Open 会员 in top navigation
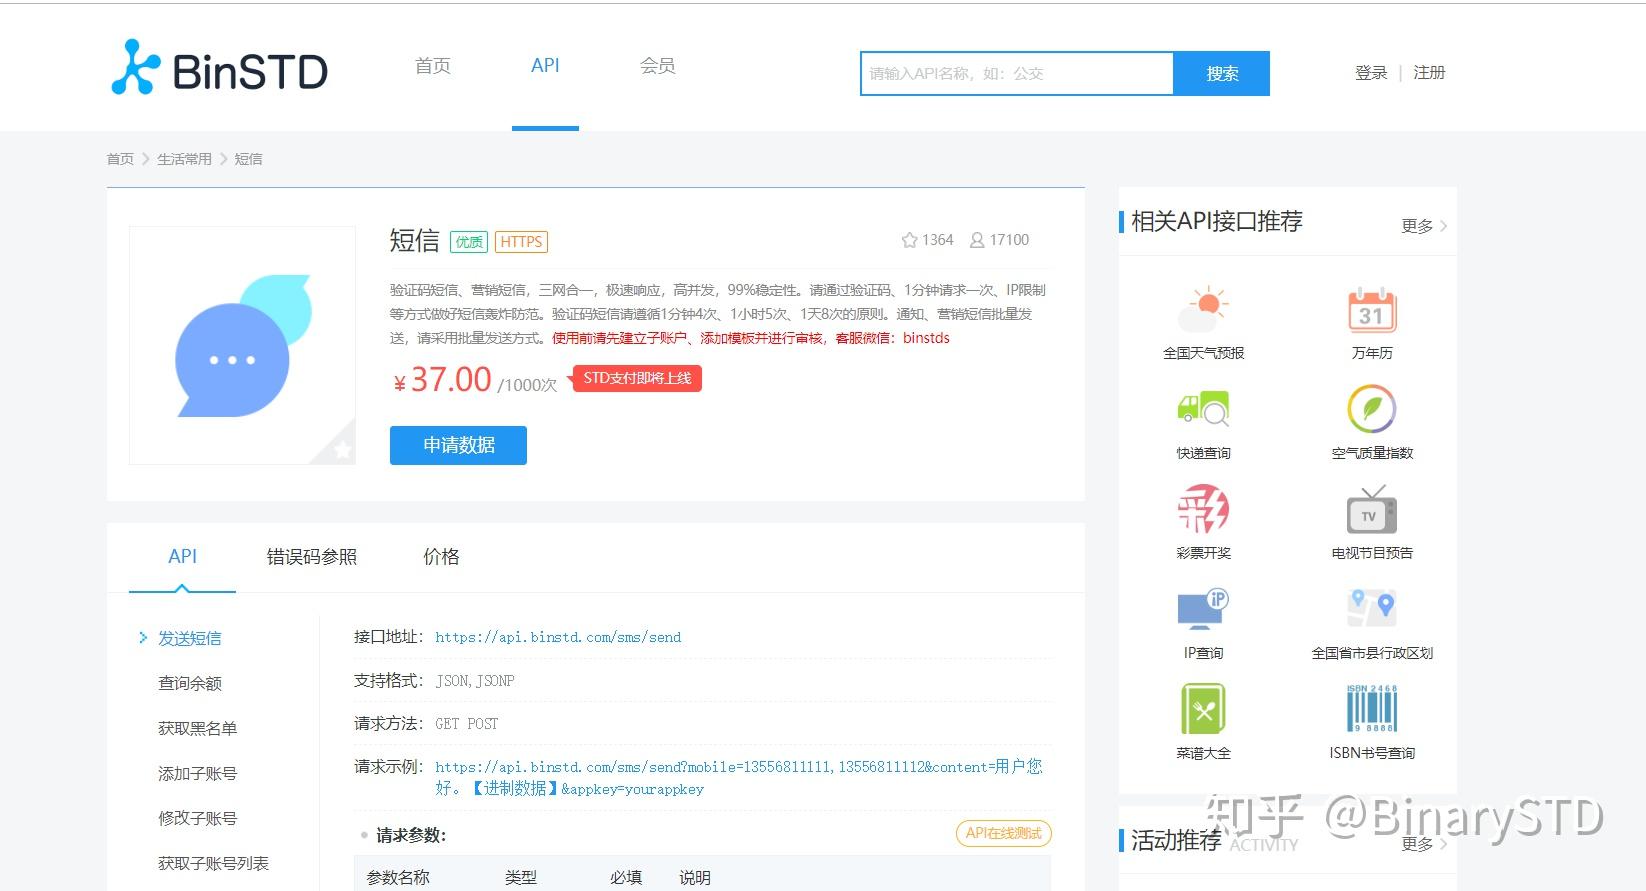This screenshot has height=891, width=1646. point(657,66)
